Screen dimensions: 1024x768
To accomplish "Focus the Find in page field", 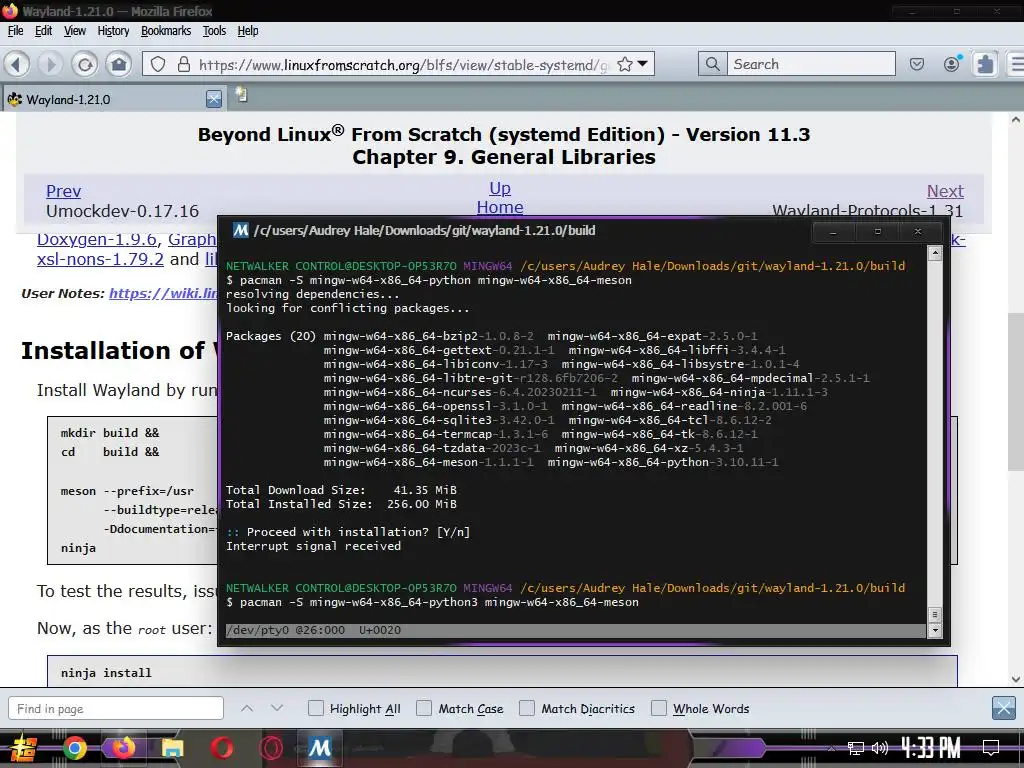I will click(116, 708).
